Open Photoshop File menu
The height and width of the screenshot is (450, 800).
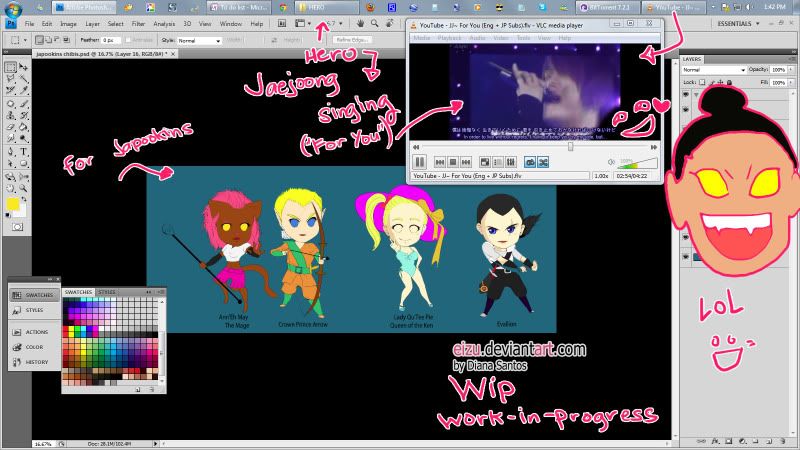(x=30, y=23)
